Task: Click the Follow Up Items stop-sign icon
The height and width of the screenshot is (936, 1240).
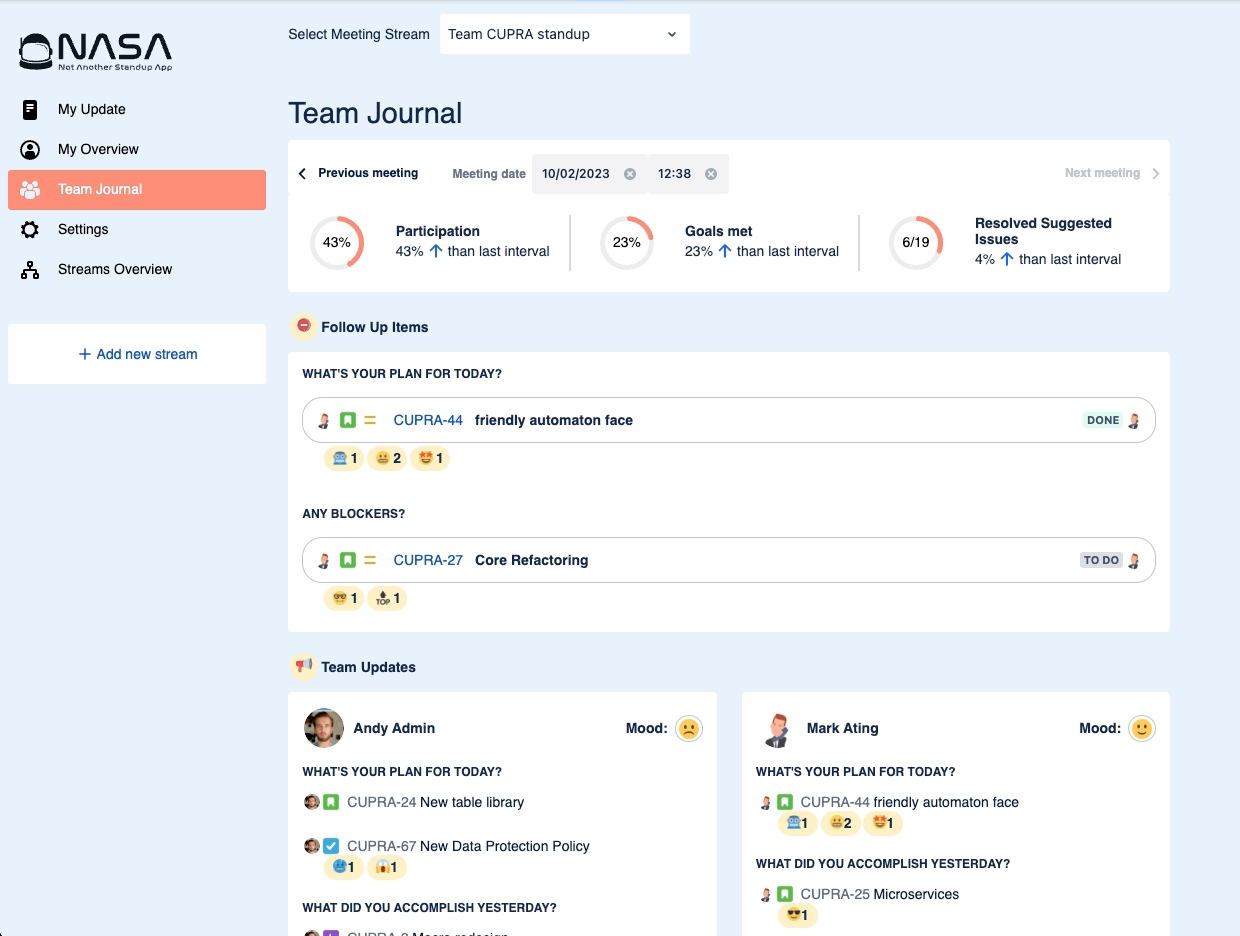Action: [x=303, y=326]
